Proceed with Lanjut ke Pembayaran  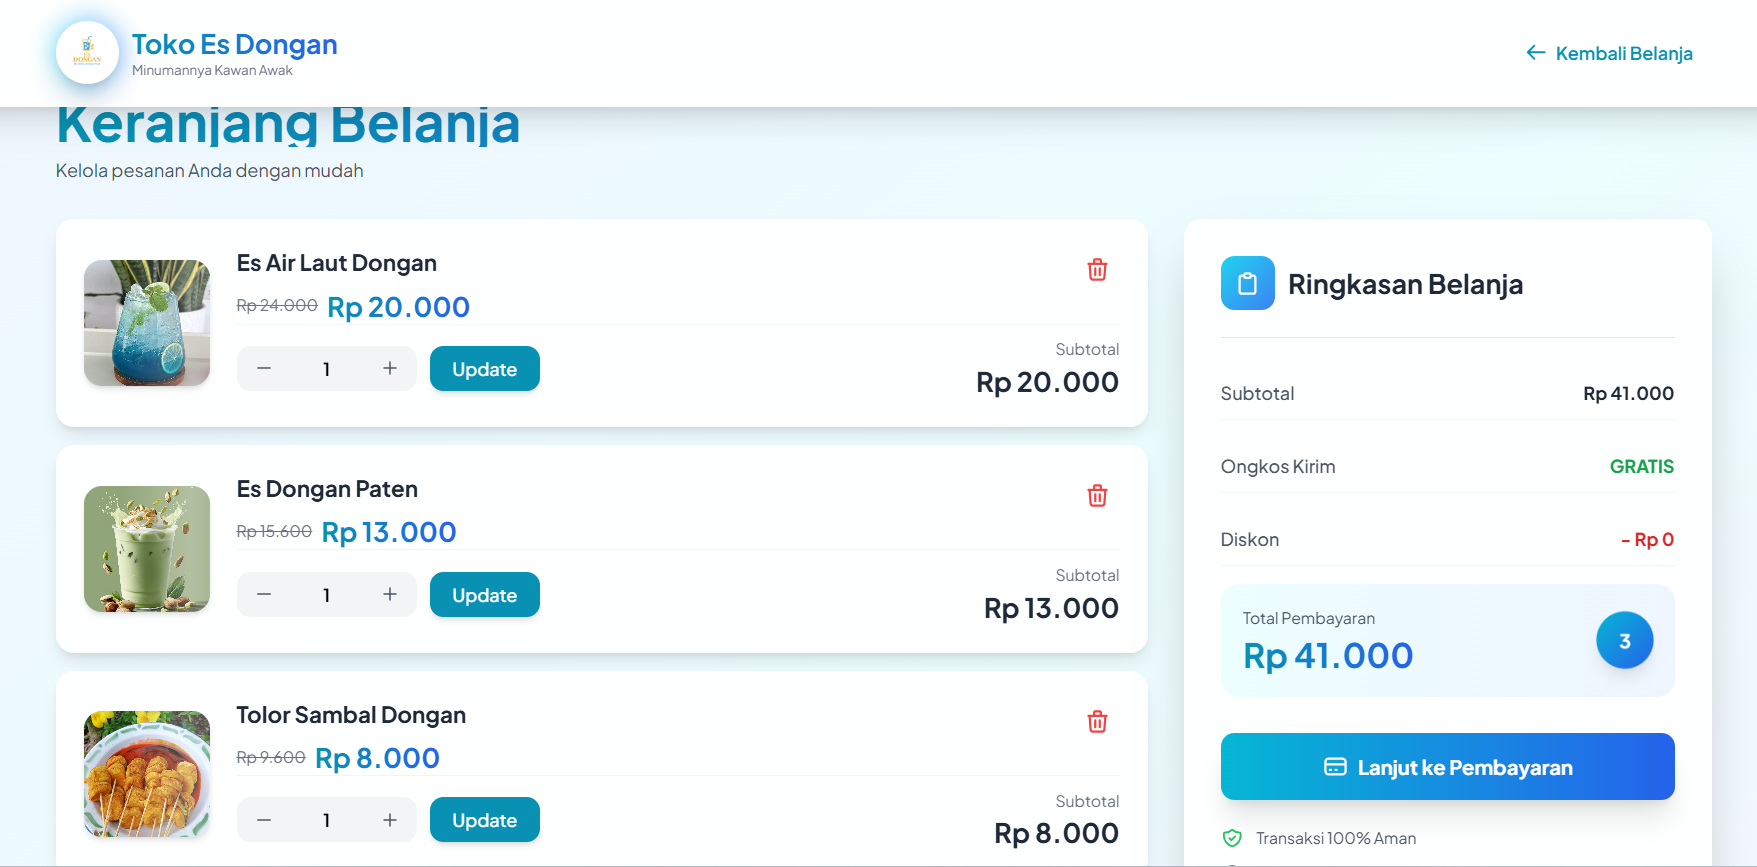click(1447, 767)
